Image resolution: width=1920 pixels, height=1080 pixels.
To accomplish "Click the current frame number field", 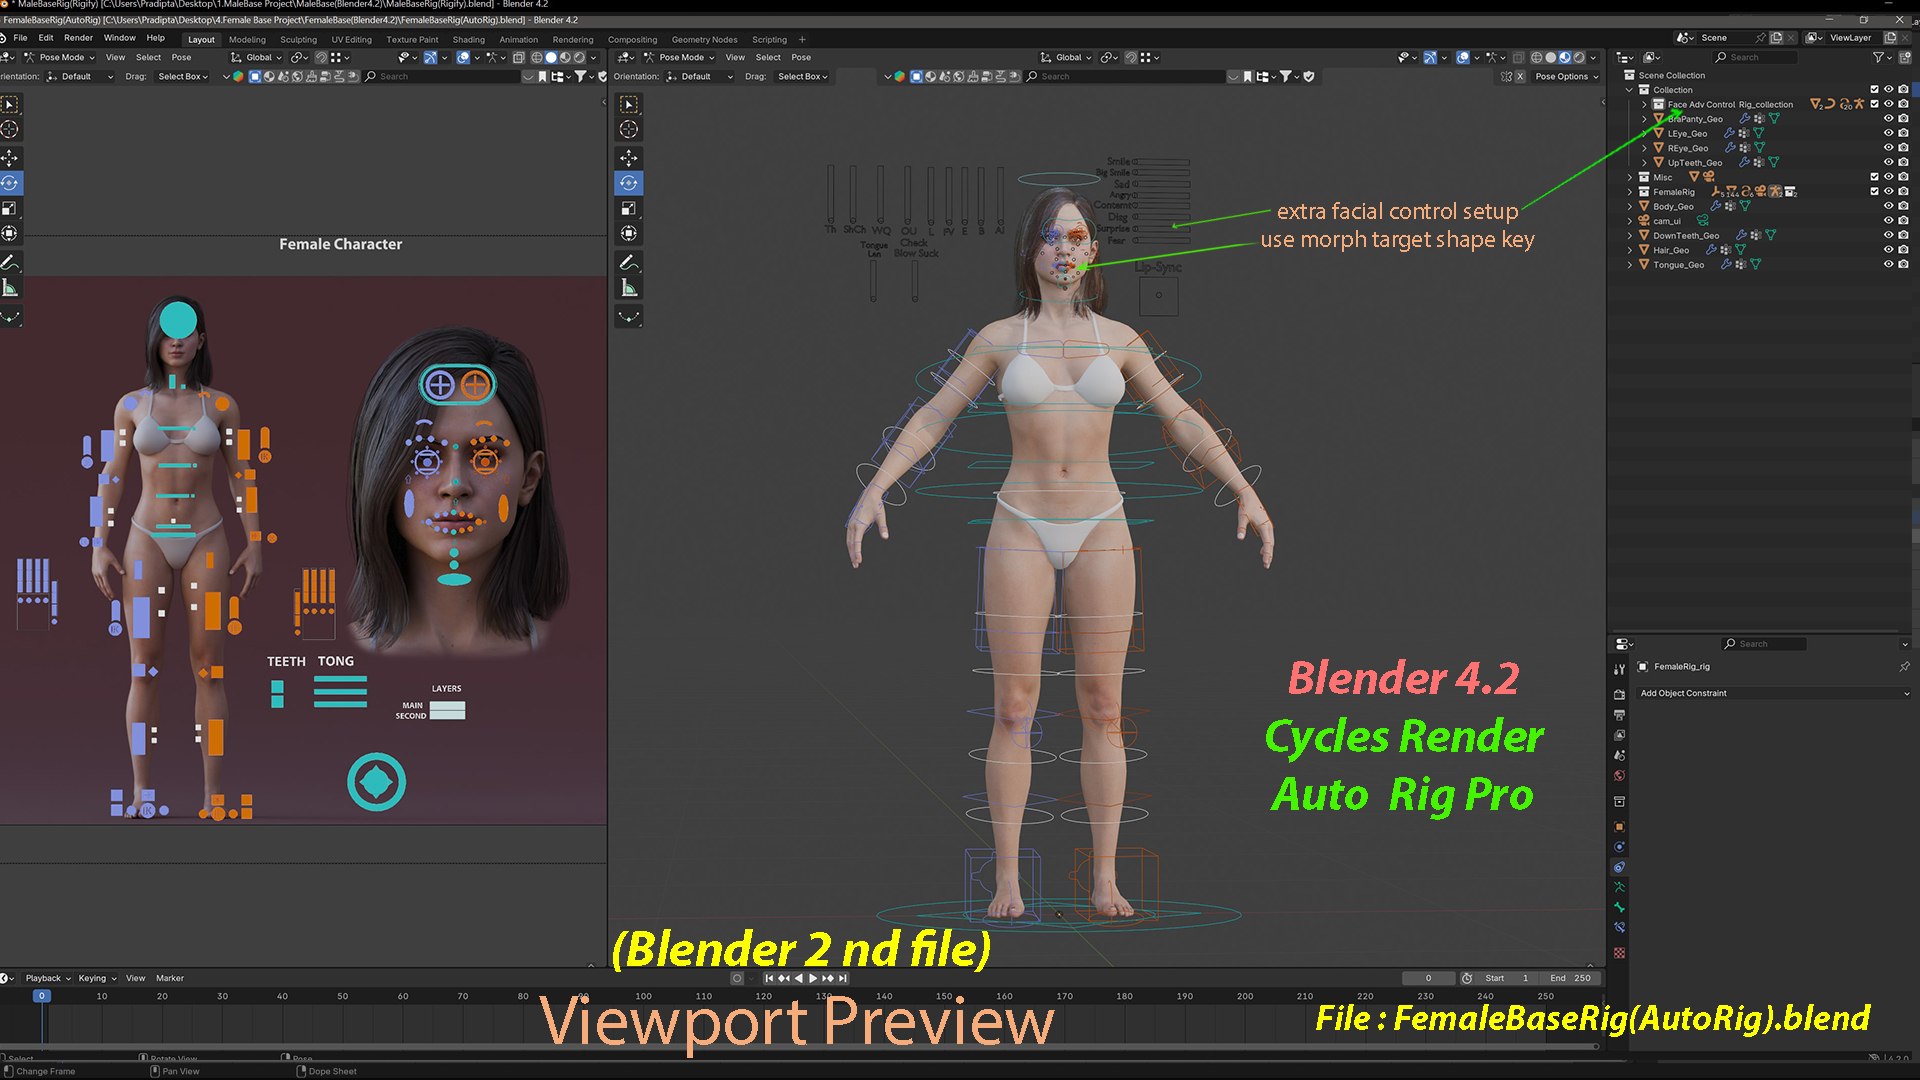I will [1428, 978].
